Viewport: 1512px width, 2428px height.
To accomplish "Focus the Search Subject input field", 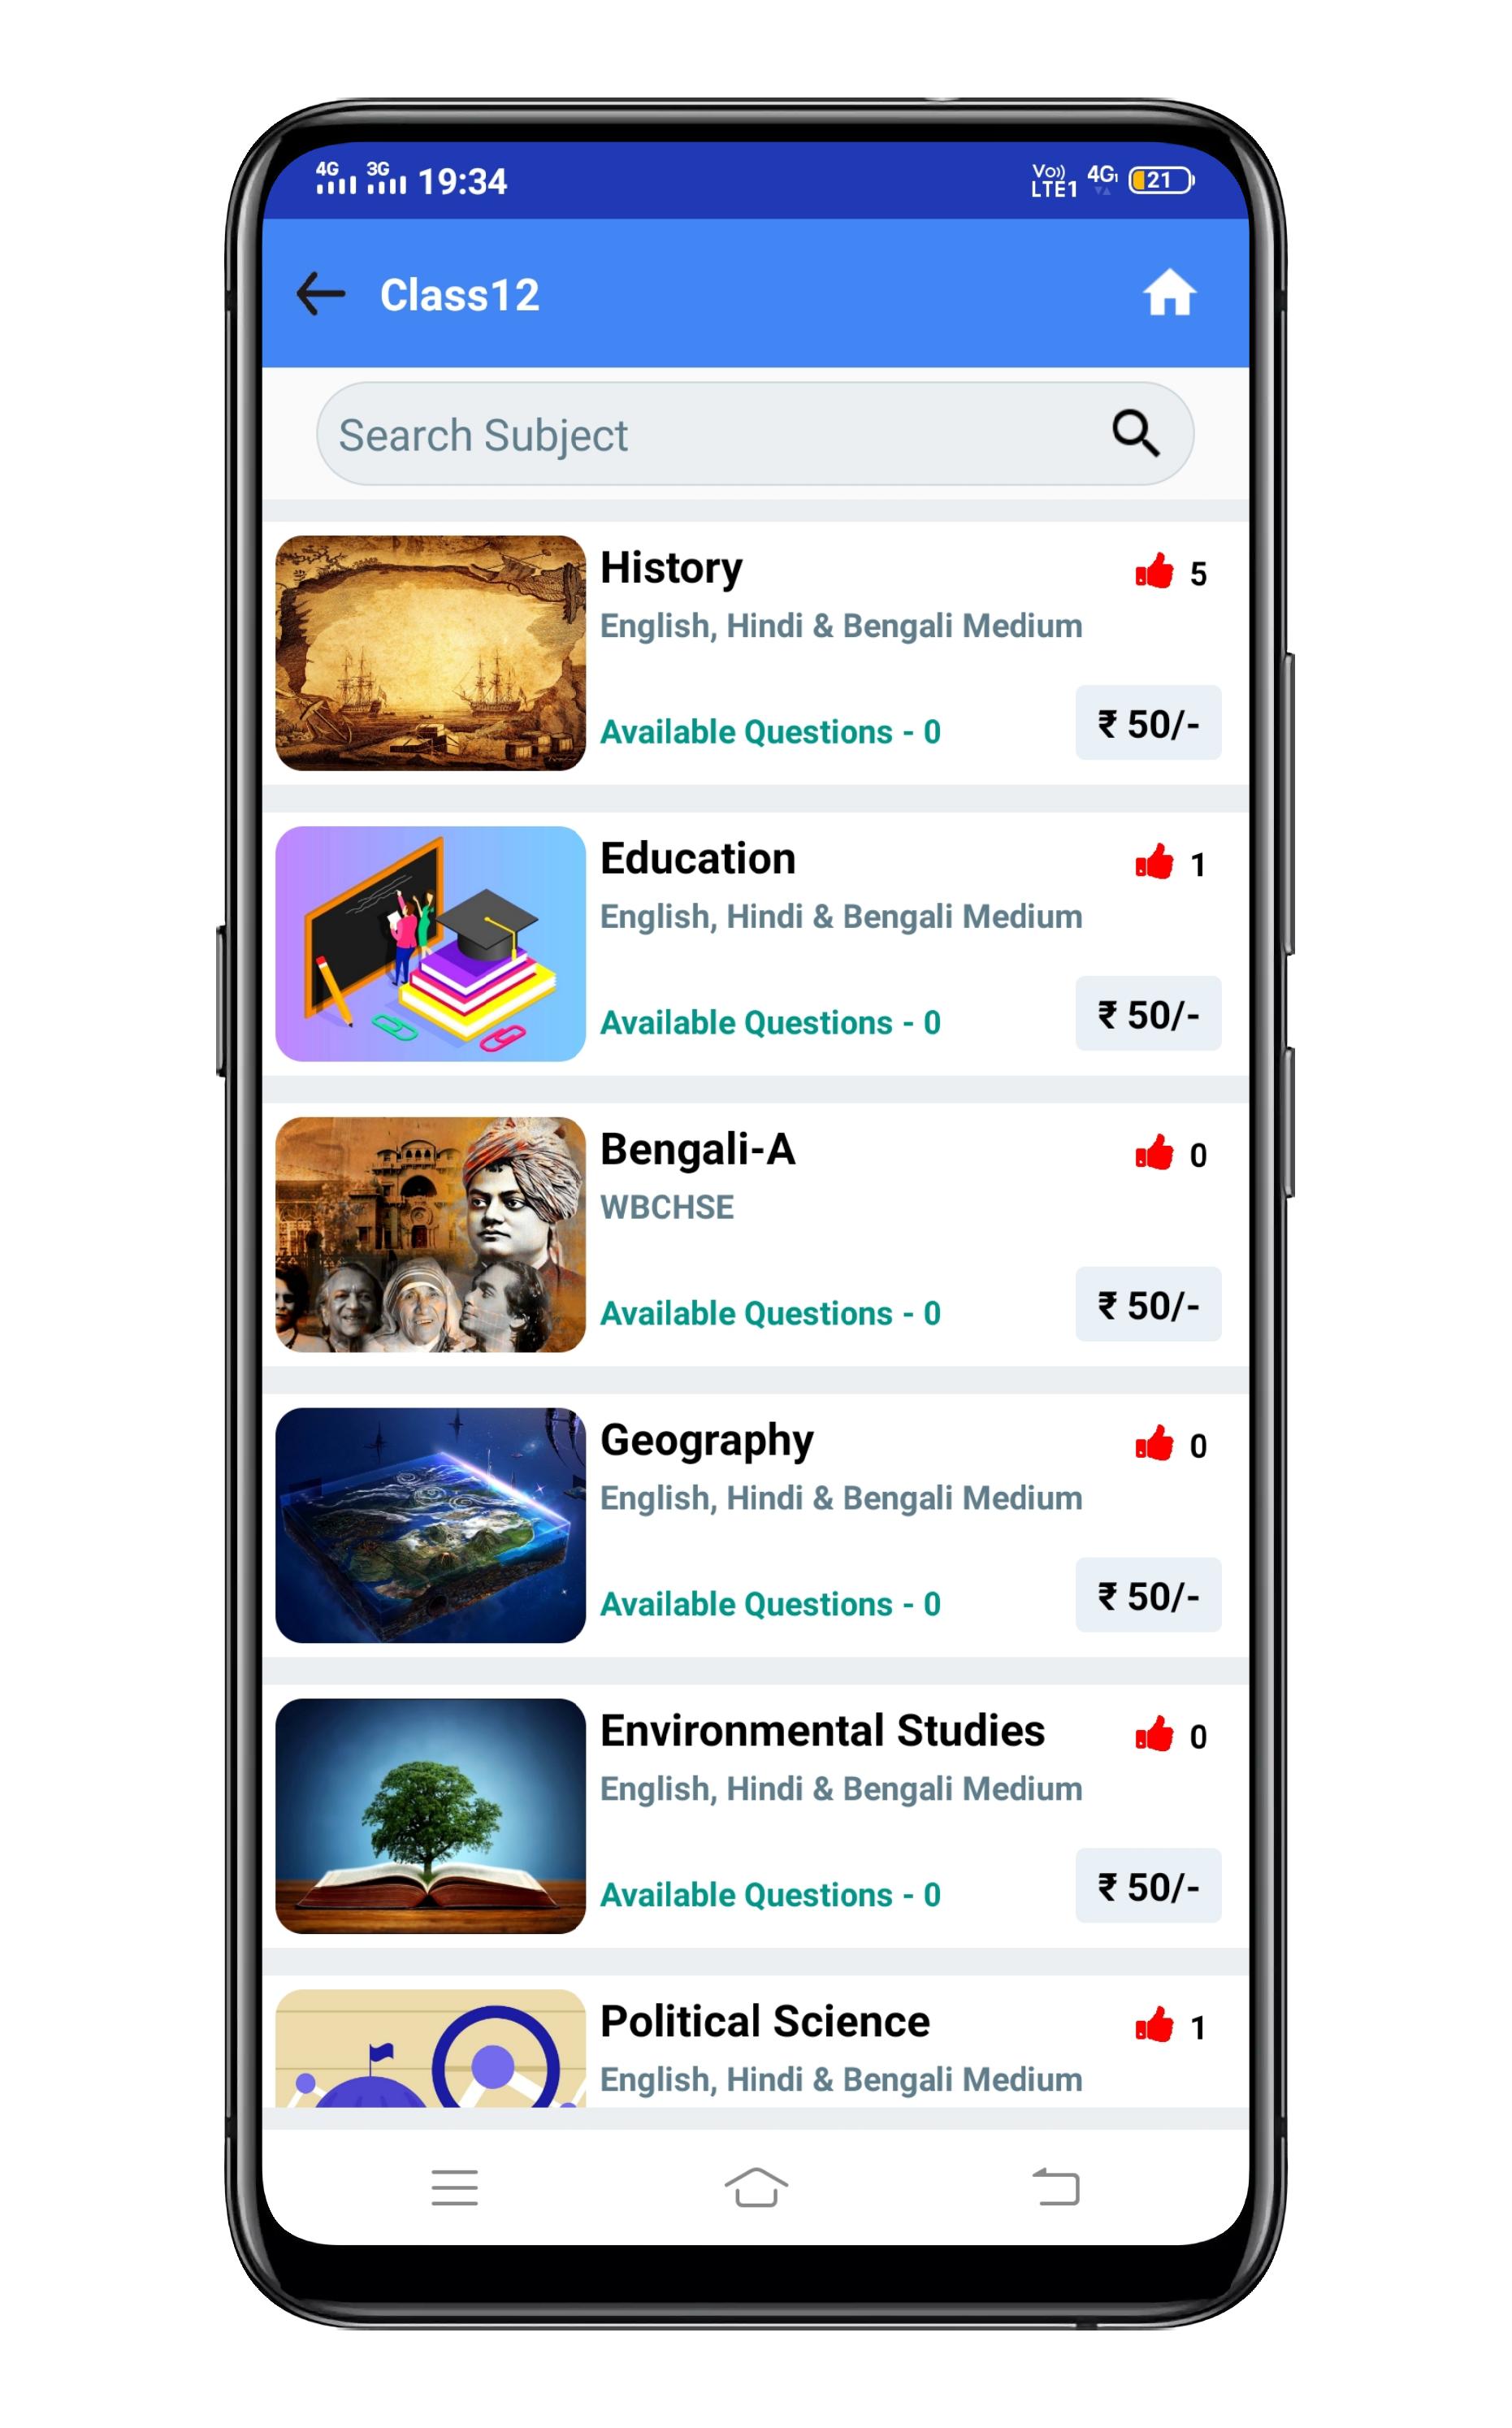I will coord(755,434).
